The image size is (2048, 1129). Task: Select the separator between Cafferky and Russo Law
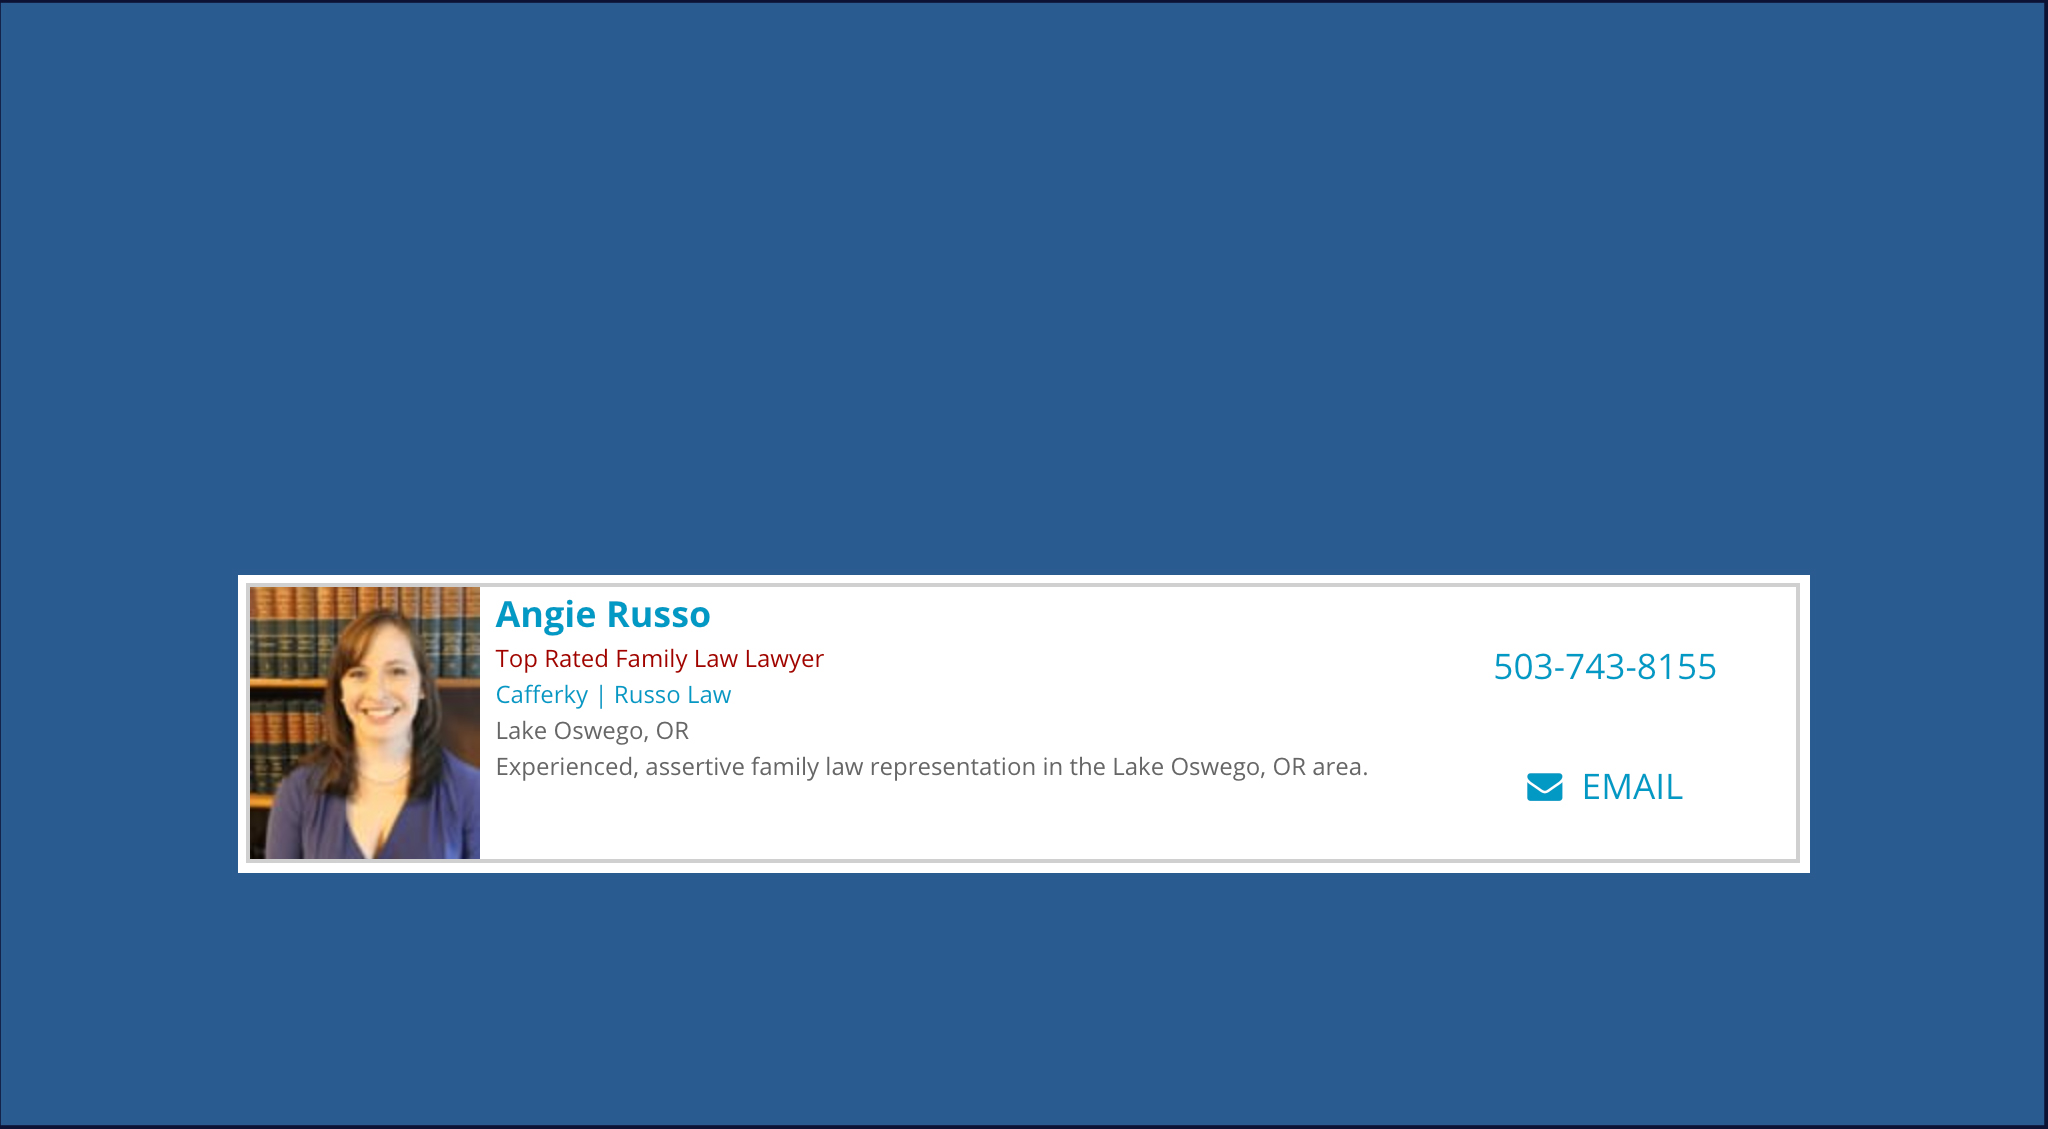click(x=600, y=694)
